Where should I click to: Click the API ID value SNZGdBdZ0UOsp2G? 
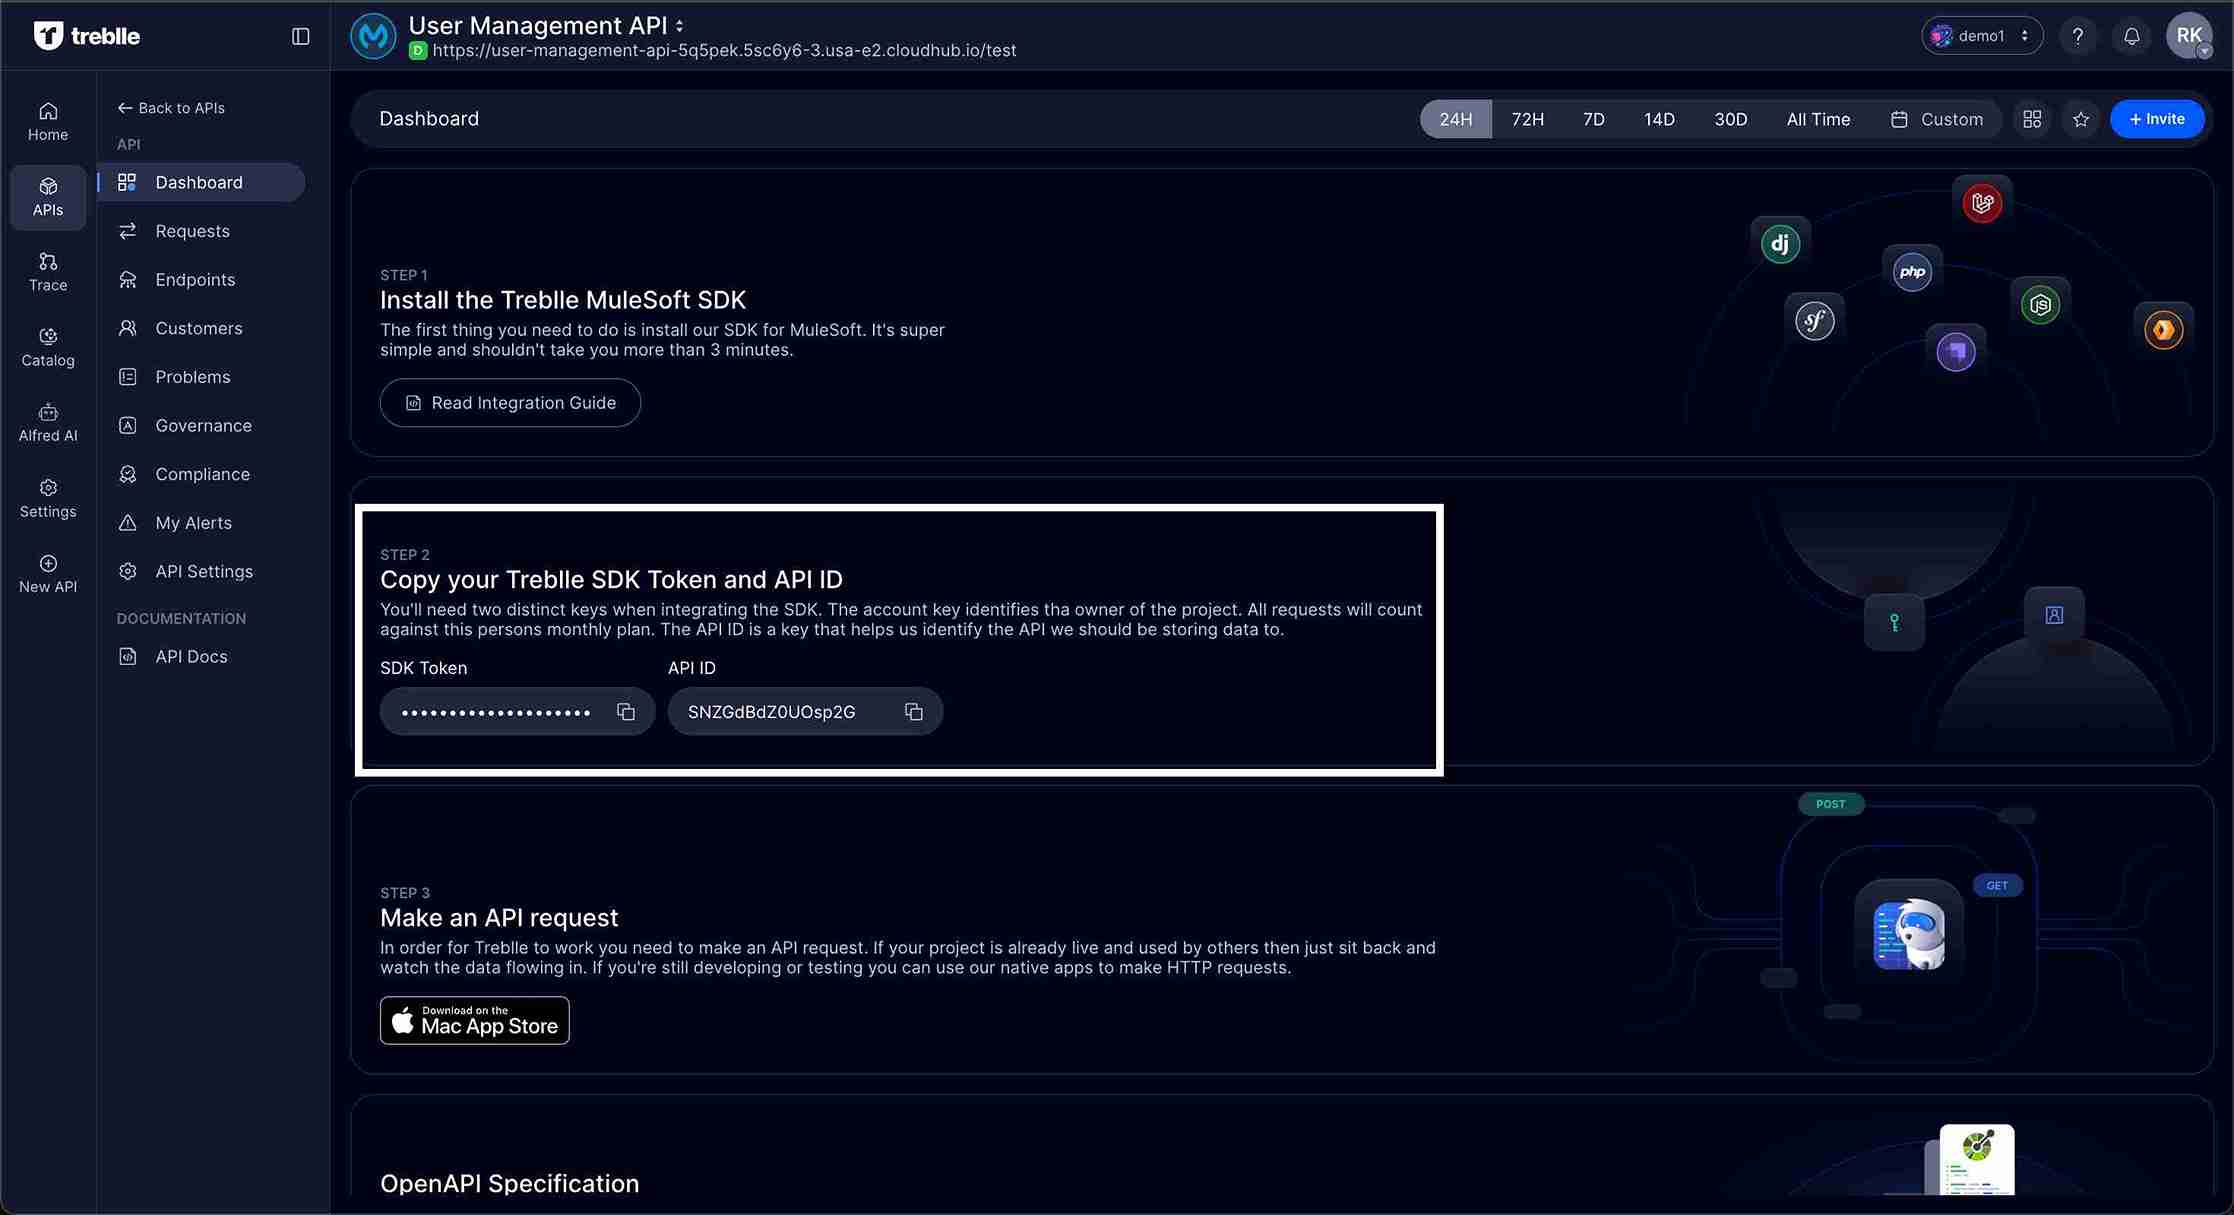point(771,712)
